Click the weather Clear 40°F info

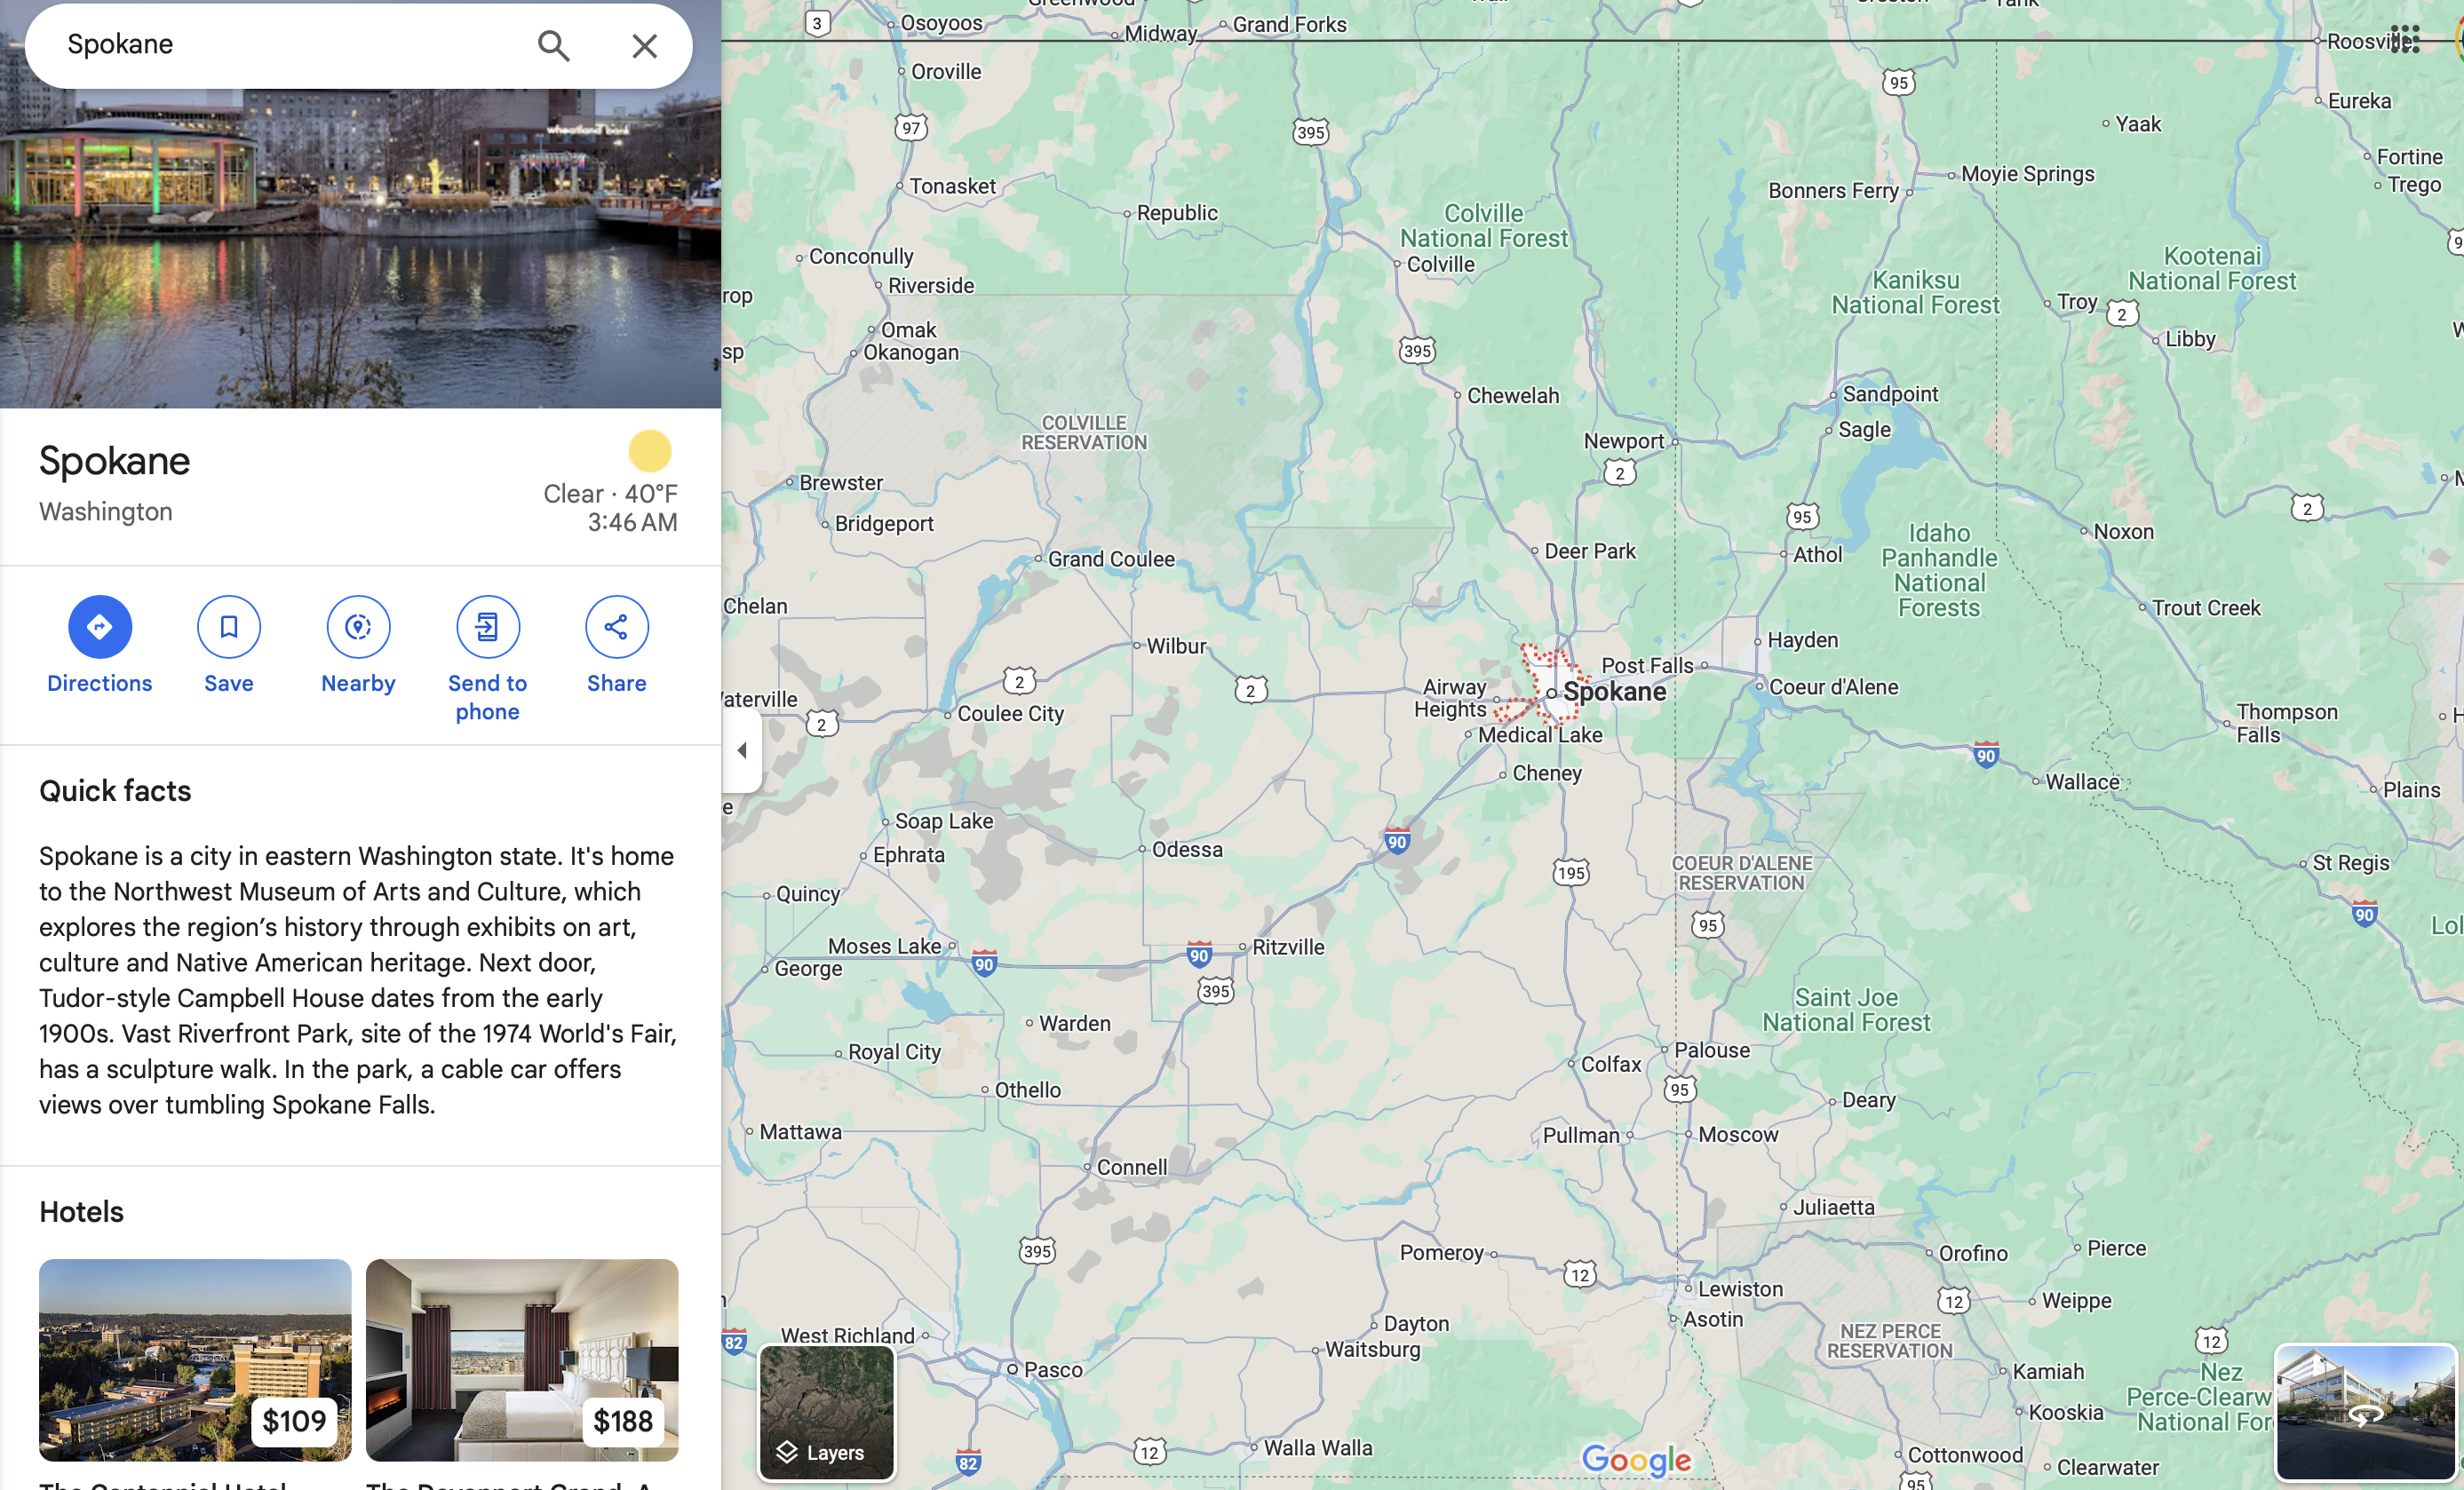(610, 494)
